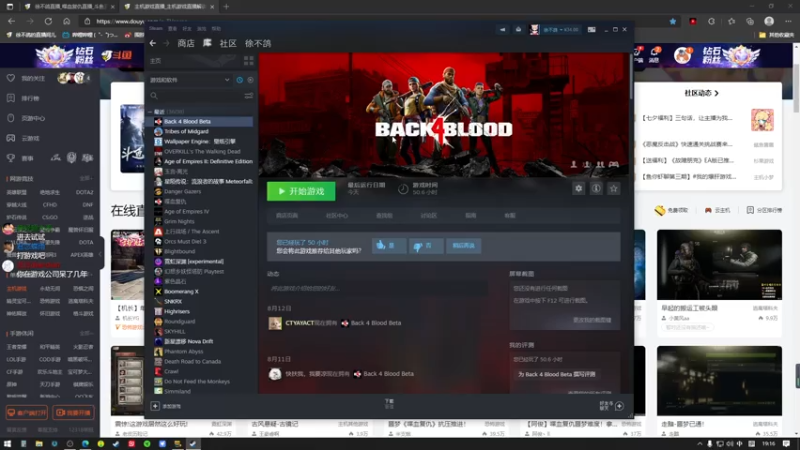Select Wallpaper Engine in library list
This screenshot has width=800, height=450.
[x=200, y=141]
